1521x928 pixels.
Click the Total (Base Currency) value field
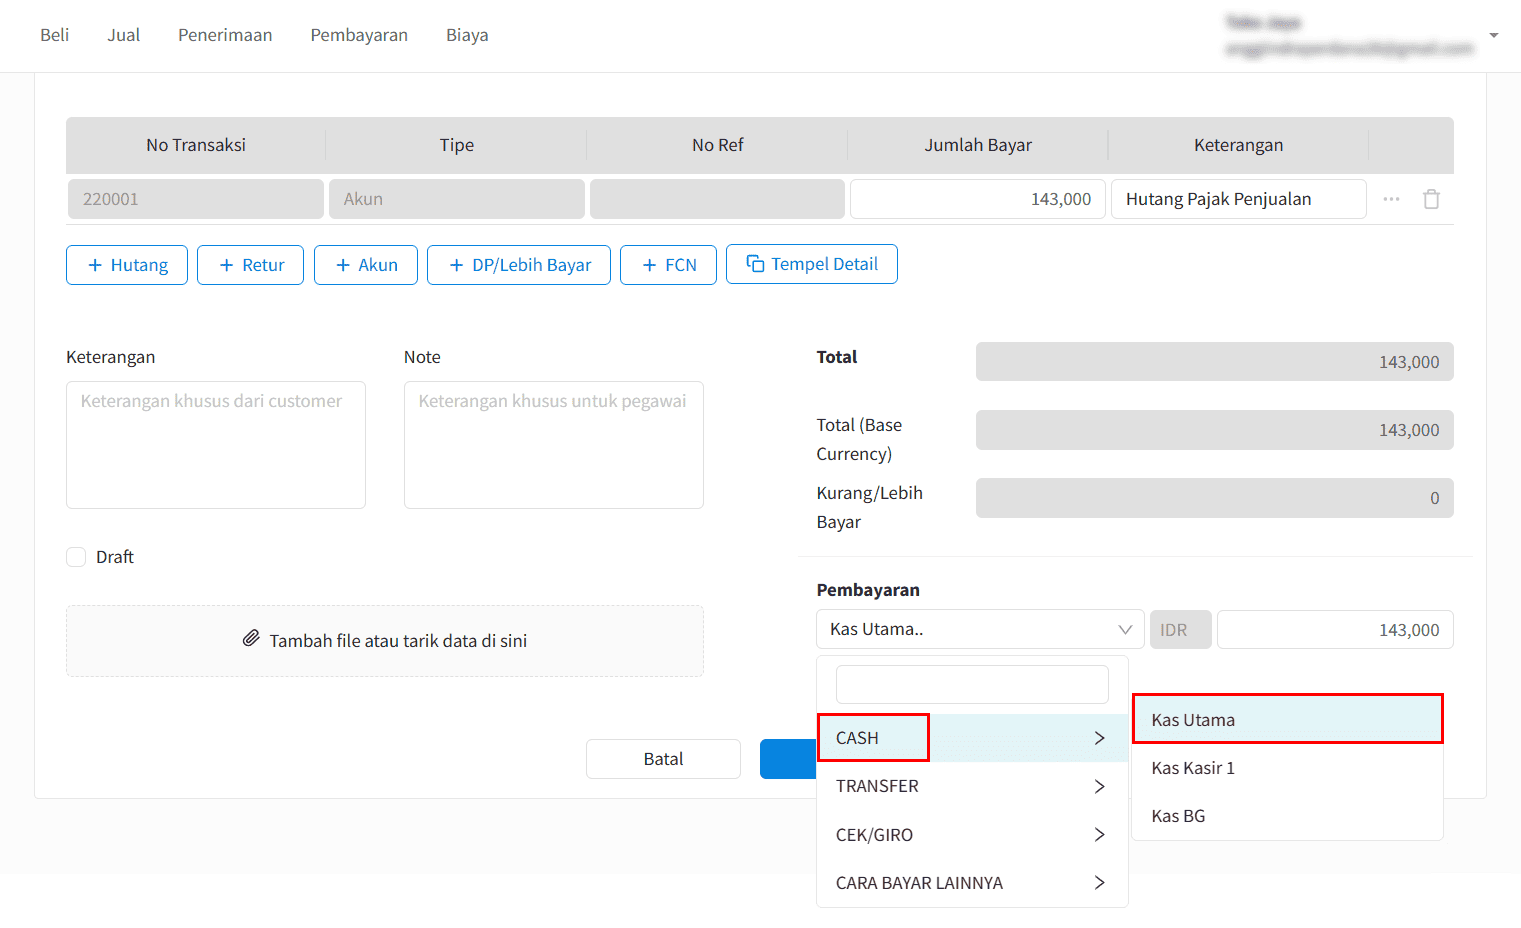click(x=1215, y=430)
